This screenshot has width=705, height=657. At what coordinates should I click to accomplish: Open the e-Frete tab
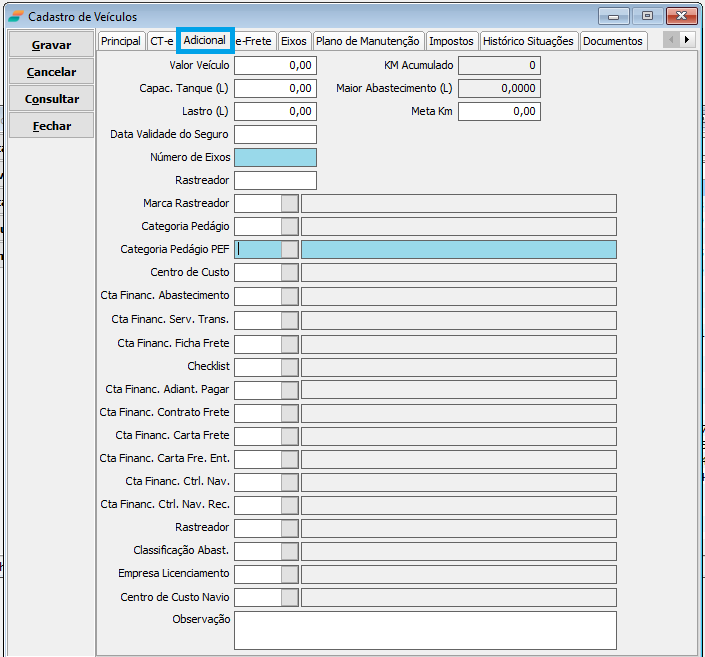point(254,41)
